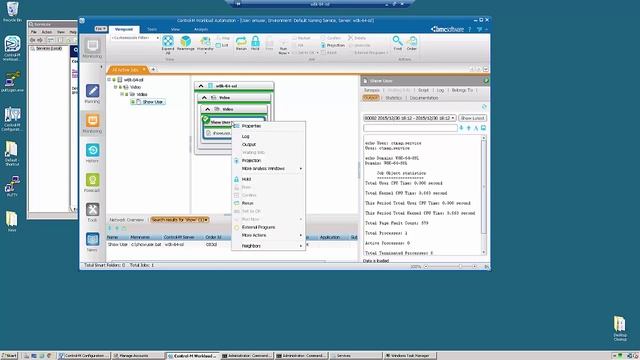The width and height of the screenshot is (640, 360).
Task: Open the PuTTY desktop shortcut
Action: click(x=12, y=187)
